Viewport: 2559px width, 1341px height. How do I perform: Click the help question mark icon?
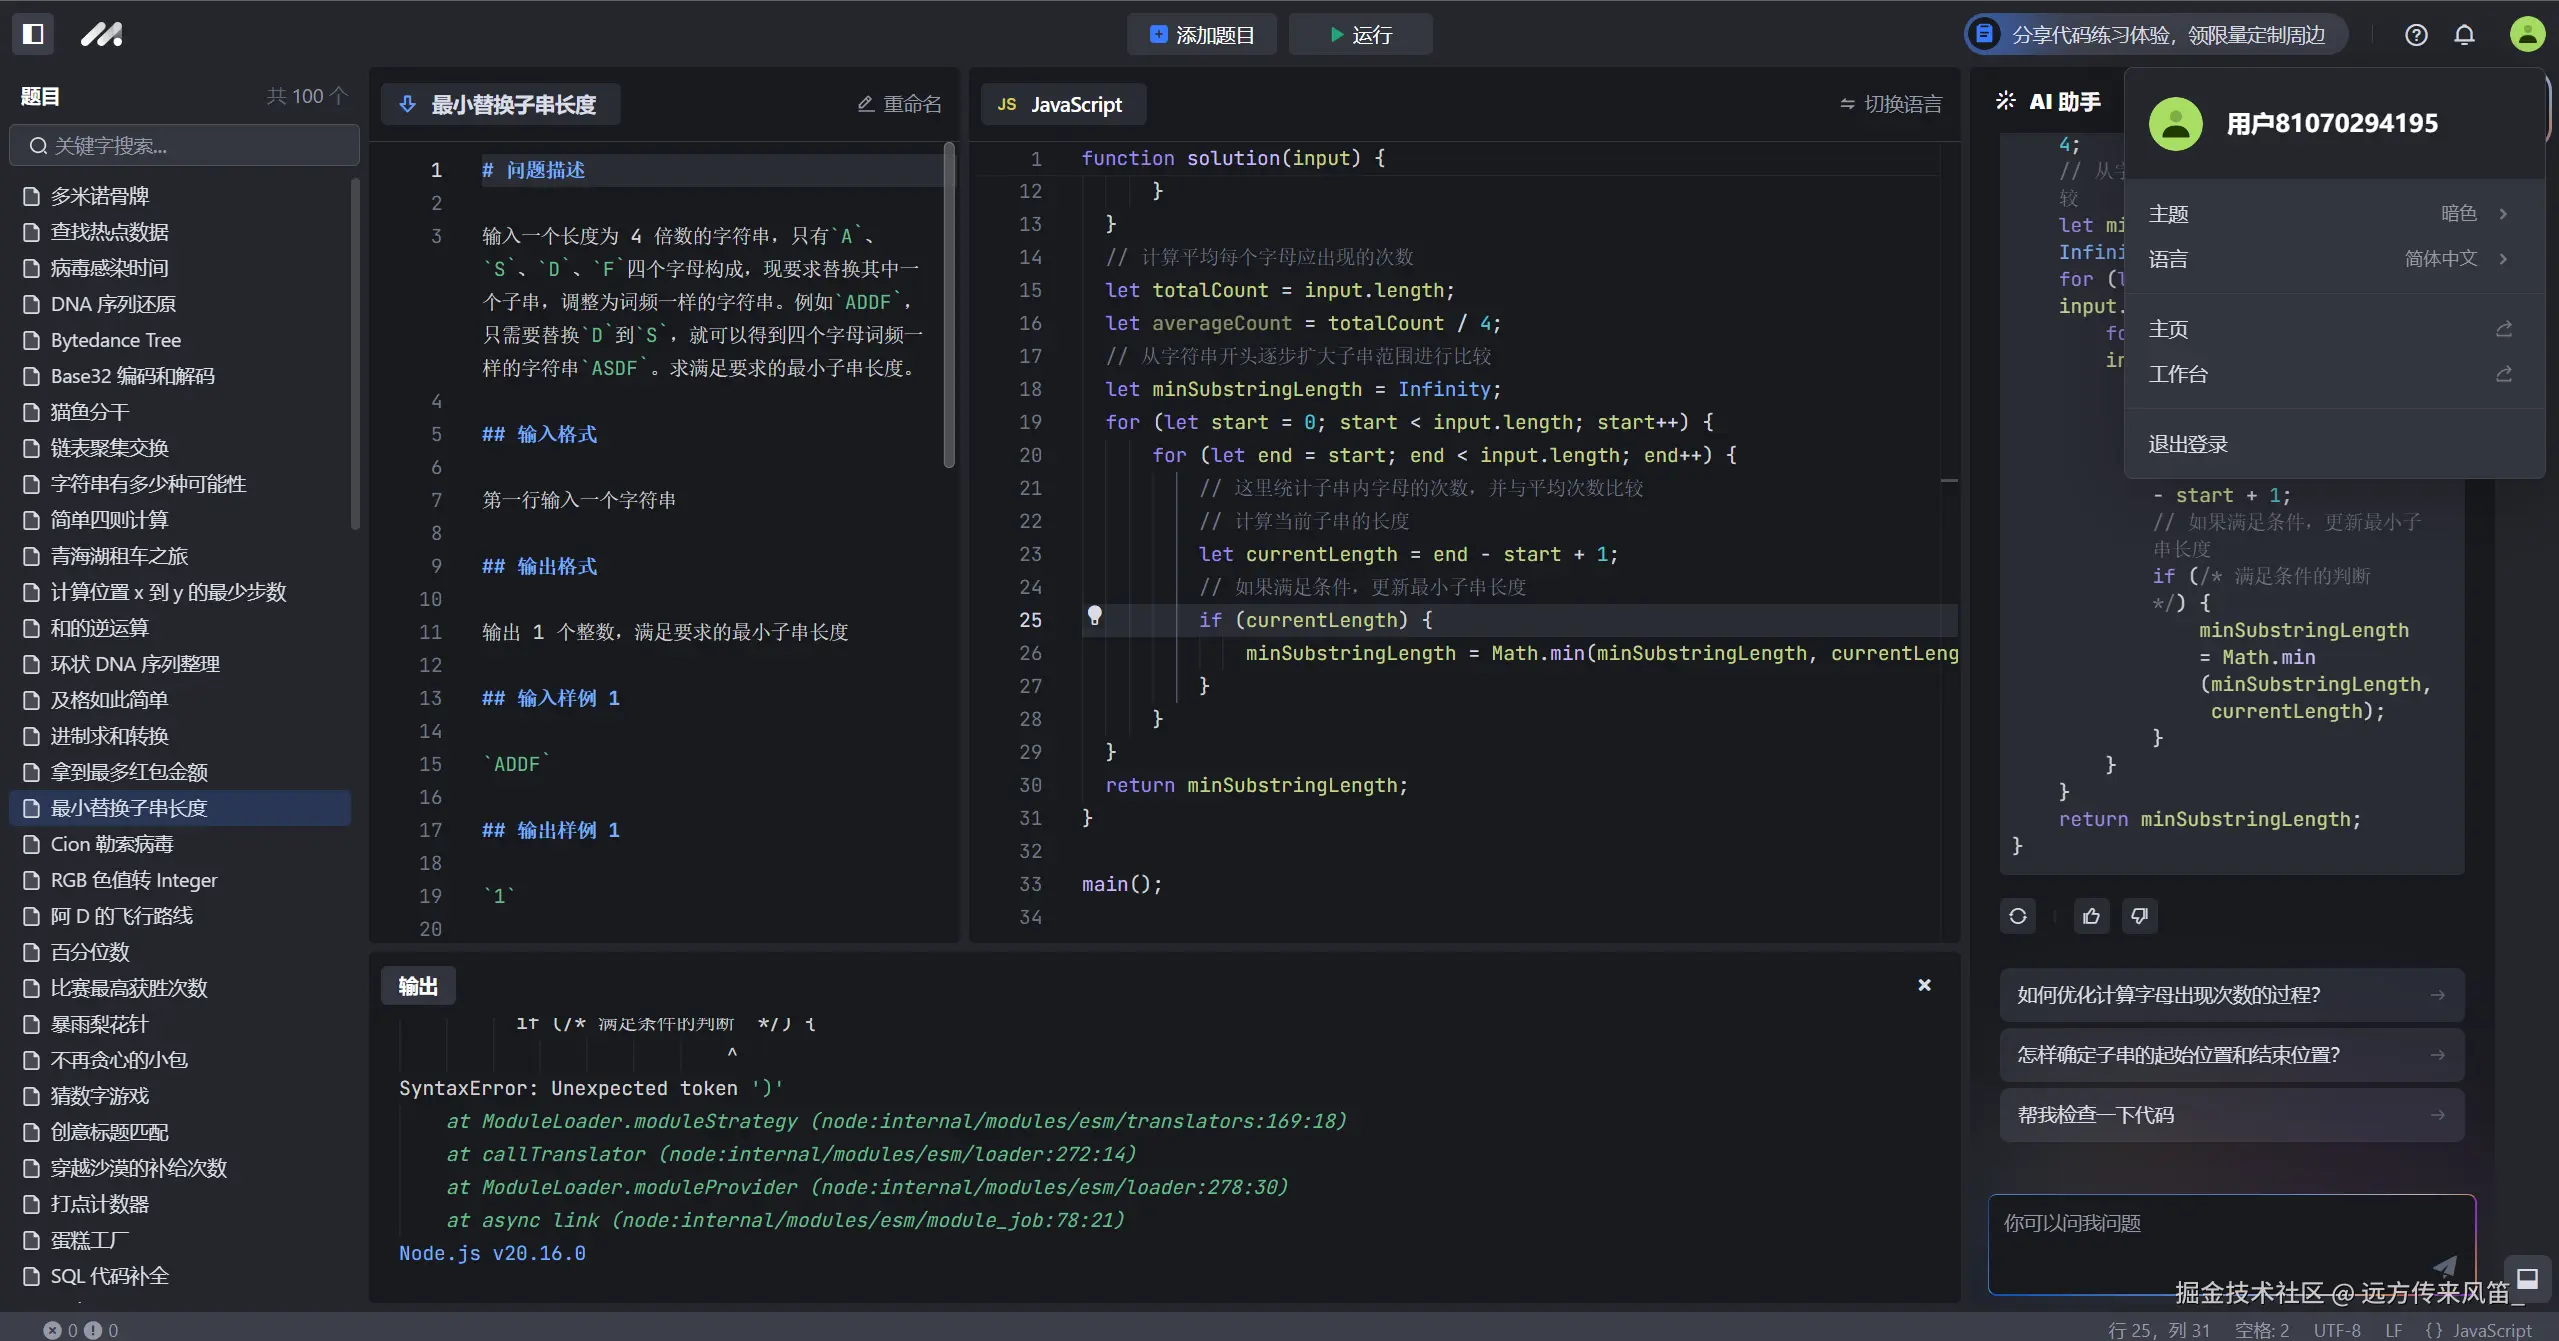click(x=2416, y=35)
